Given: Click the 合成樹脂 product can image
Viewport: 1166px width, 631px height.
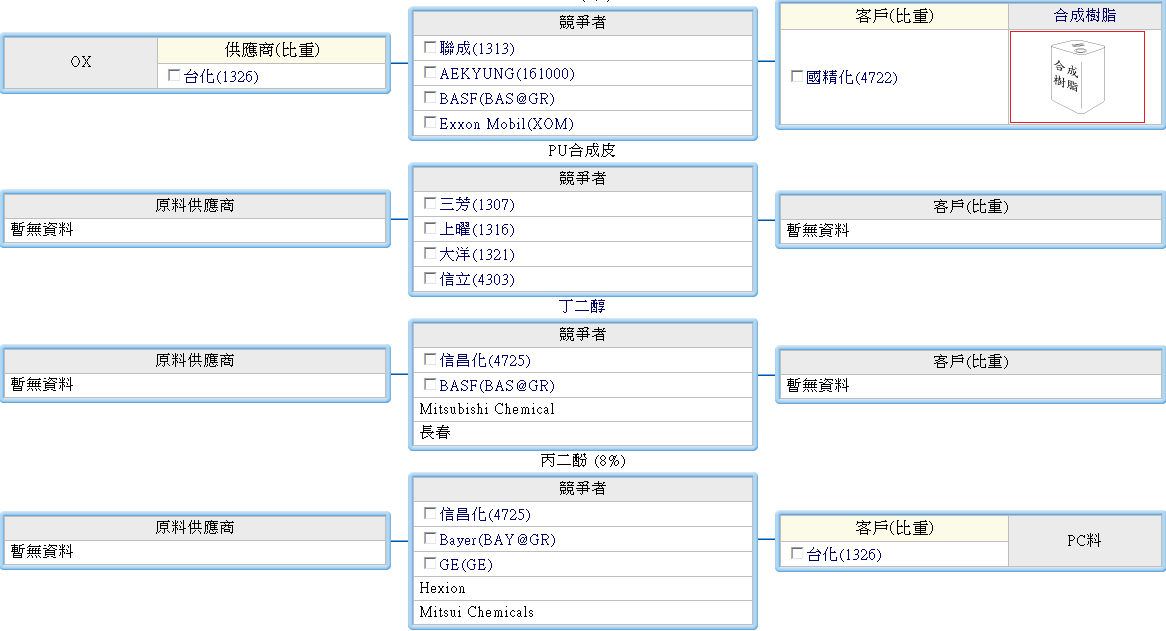Looking at the screenshot, I should (1076, 77).
